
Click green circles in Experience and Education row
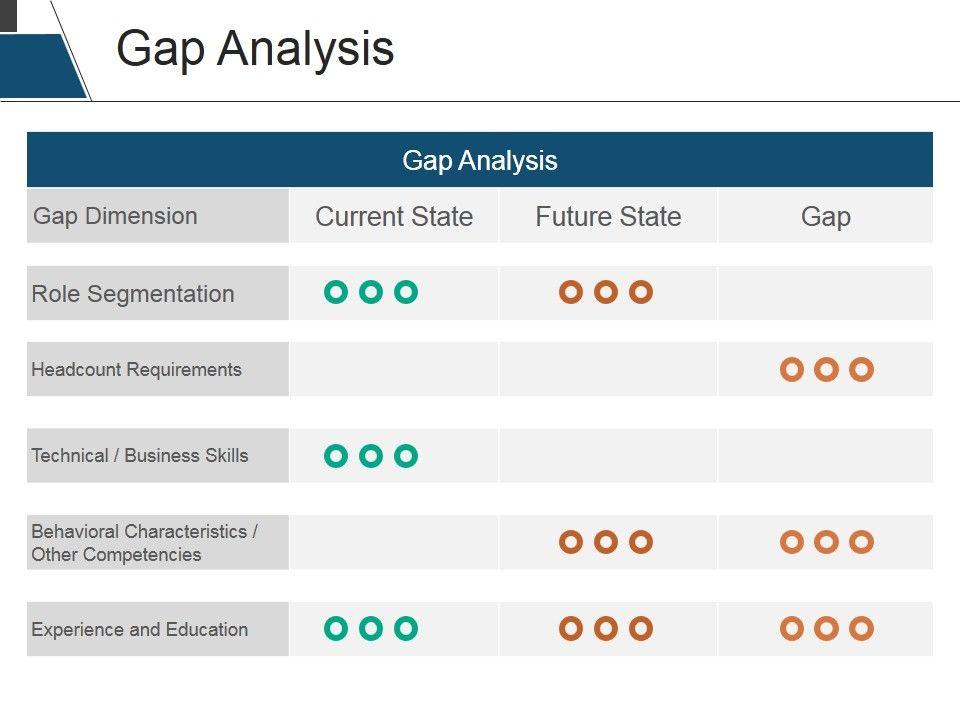[370, 628]
